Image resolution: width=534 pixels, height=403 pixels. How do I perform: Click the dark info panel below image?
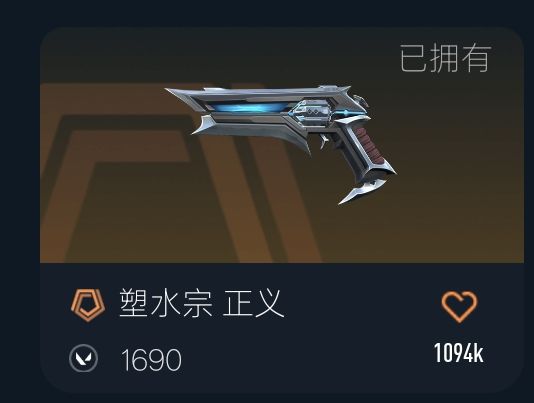[282, 328]
